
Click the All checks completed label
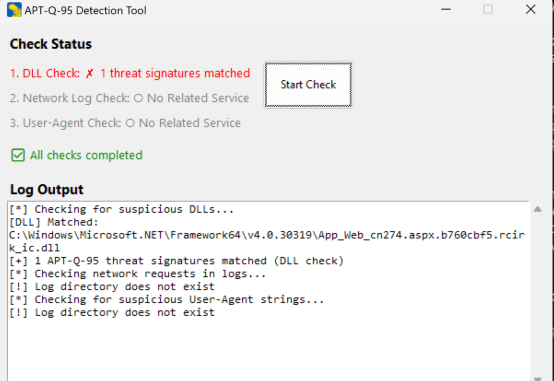86,155
